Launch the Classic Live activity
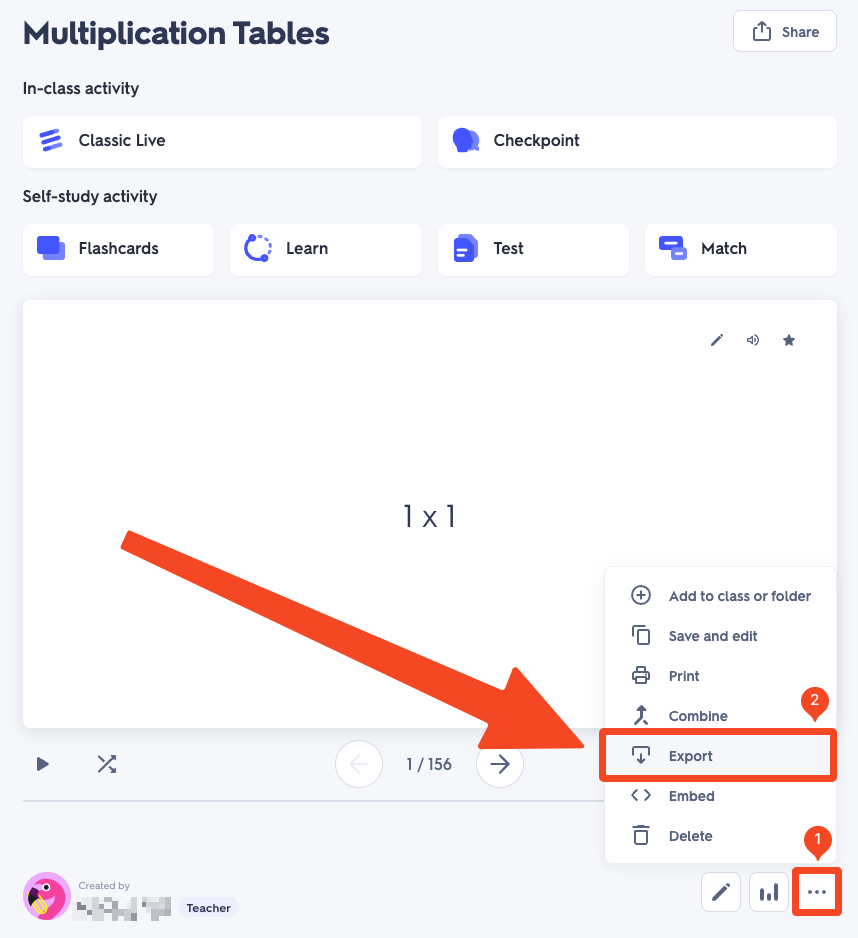Screen dimensions: 858x938 tap(223, 142)
